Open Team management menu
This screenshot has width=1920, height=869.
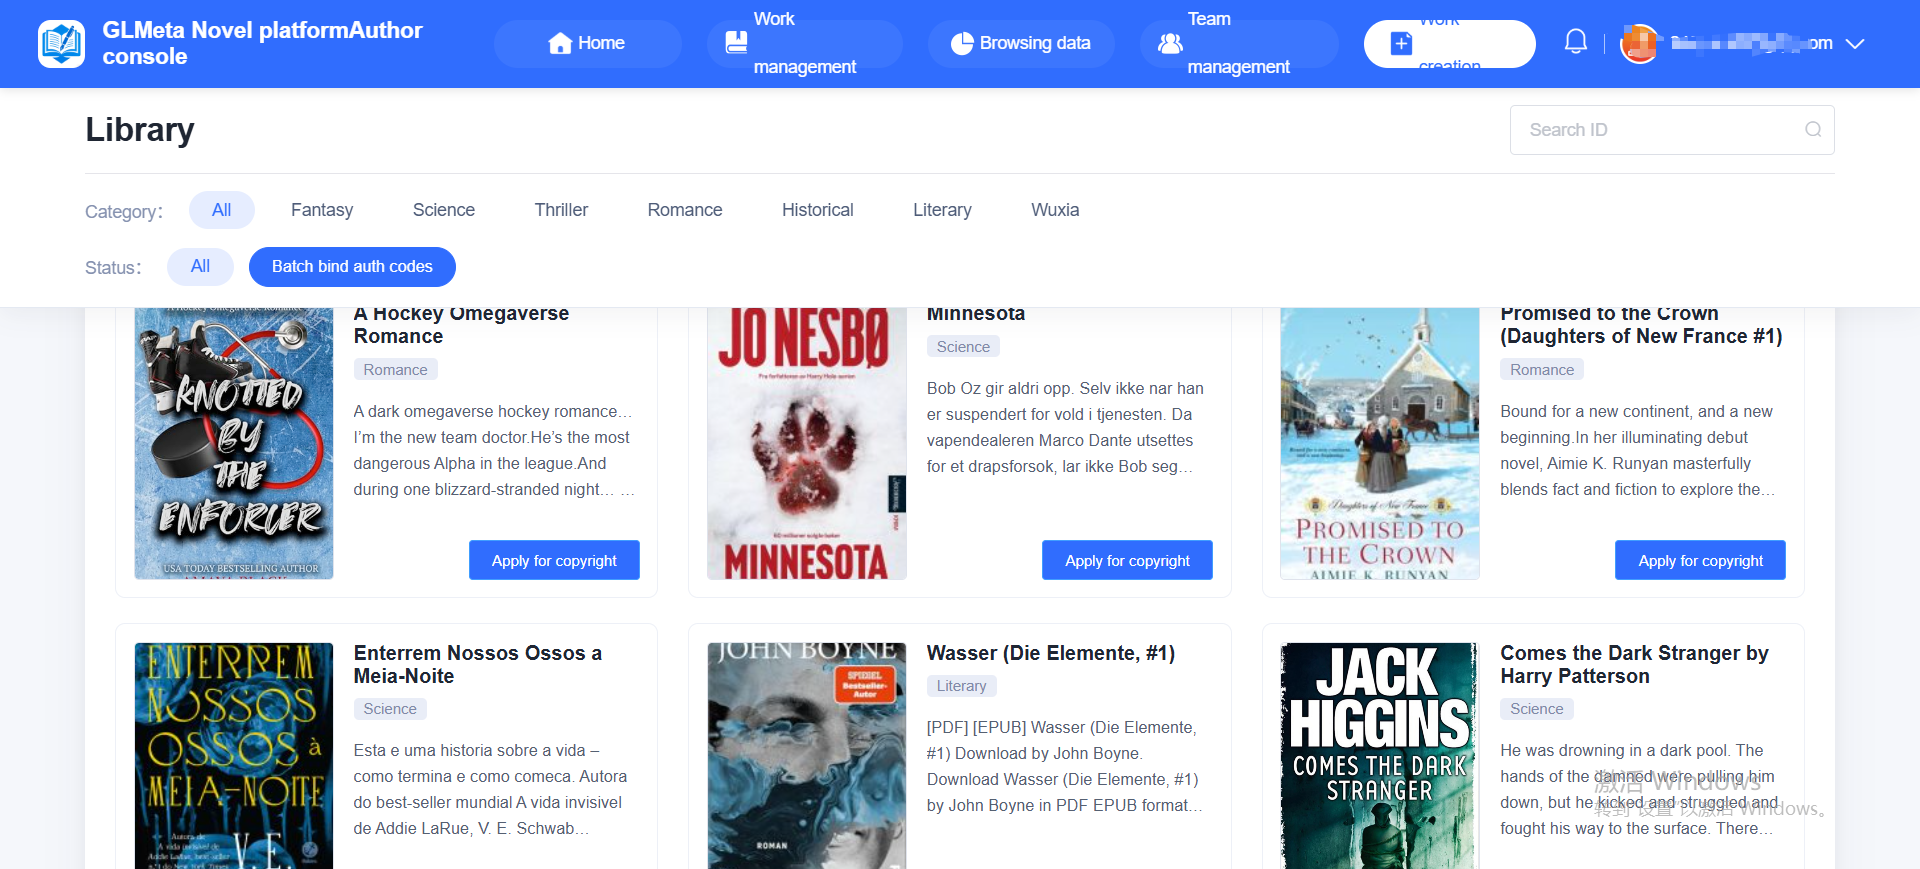click(1238, 43)
